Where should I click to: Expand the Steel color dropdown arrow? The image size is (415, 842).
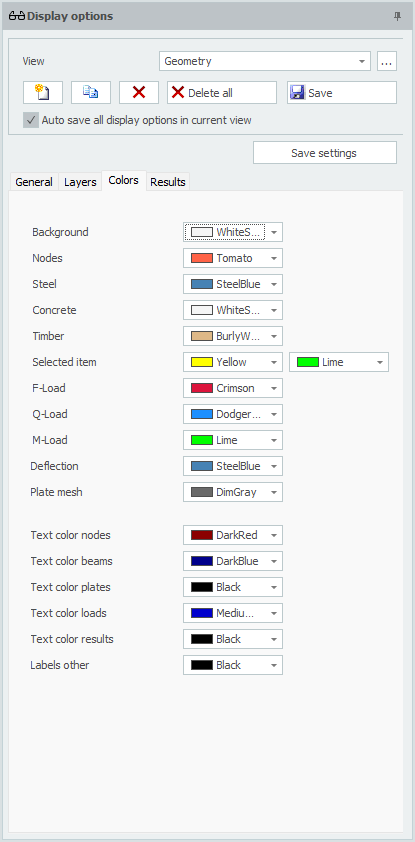274,284
